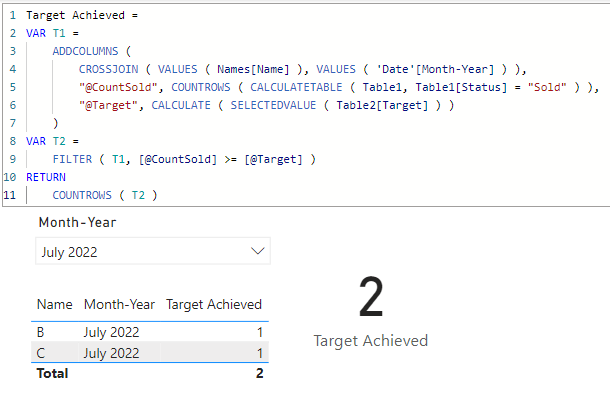Viewport: 610px width, 409px height.
Task: Place cursor on 'Target Achieved =' code line
Action: click(x=82, y=15)
